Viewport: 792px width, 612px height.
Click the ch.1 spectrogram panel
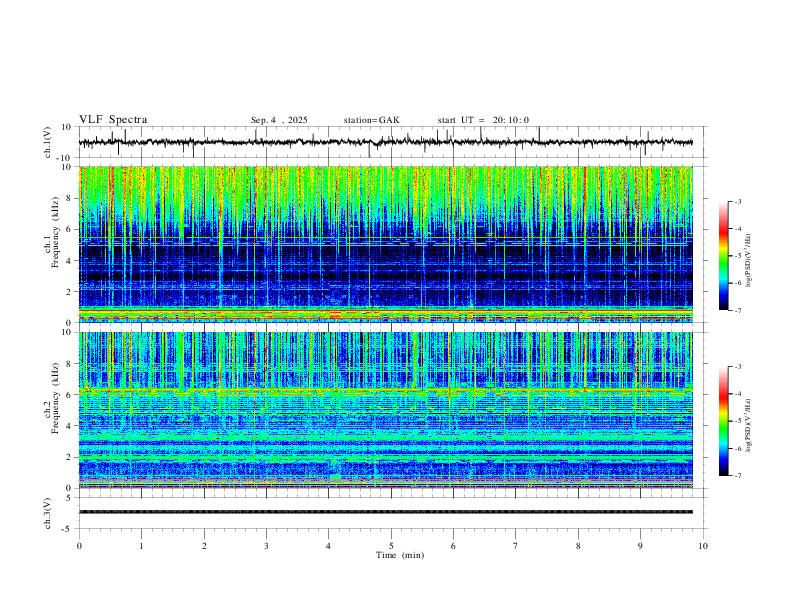point(386,244)
